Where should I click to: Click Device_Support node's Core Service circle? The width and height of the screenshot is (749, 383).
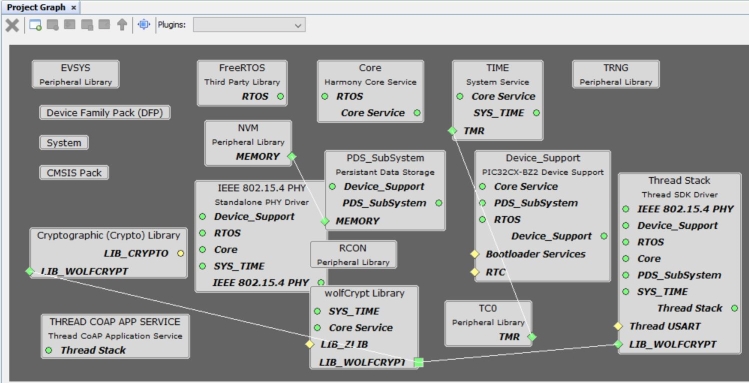482,187
